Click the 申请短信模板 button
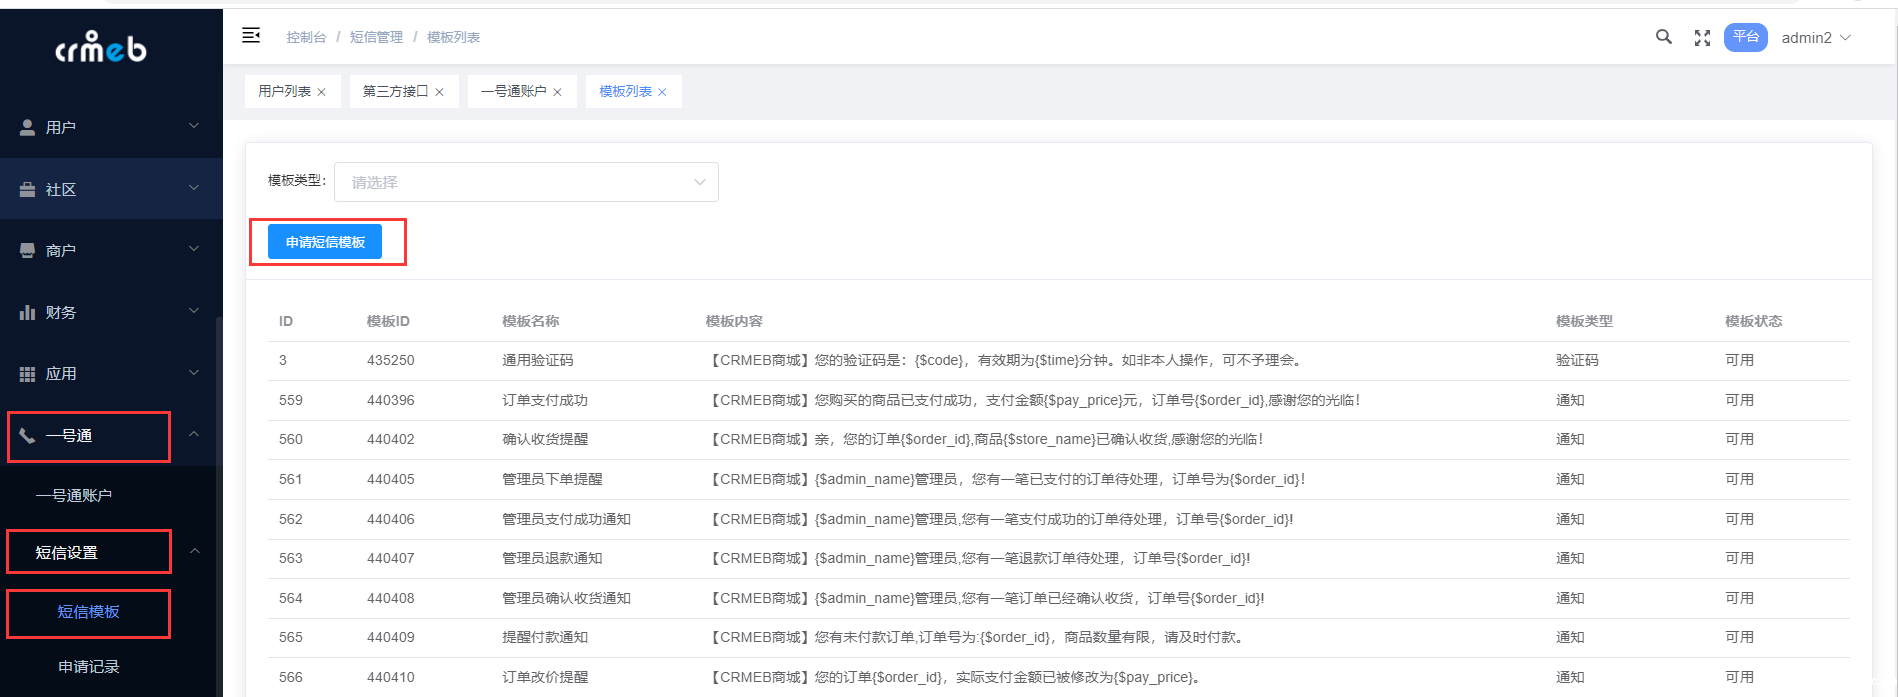The height and width of the screenshot is (697, 1898). (x=325, y=242)
